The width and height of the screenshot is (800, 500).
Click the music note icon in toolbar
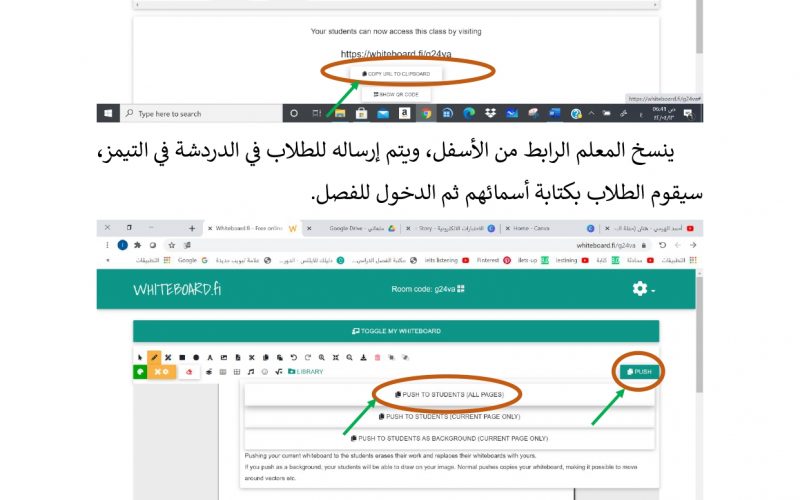coord(251,372)
